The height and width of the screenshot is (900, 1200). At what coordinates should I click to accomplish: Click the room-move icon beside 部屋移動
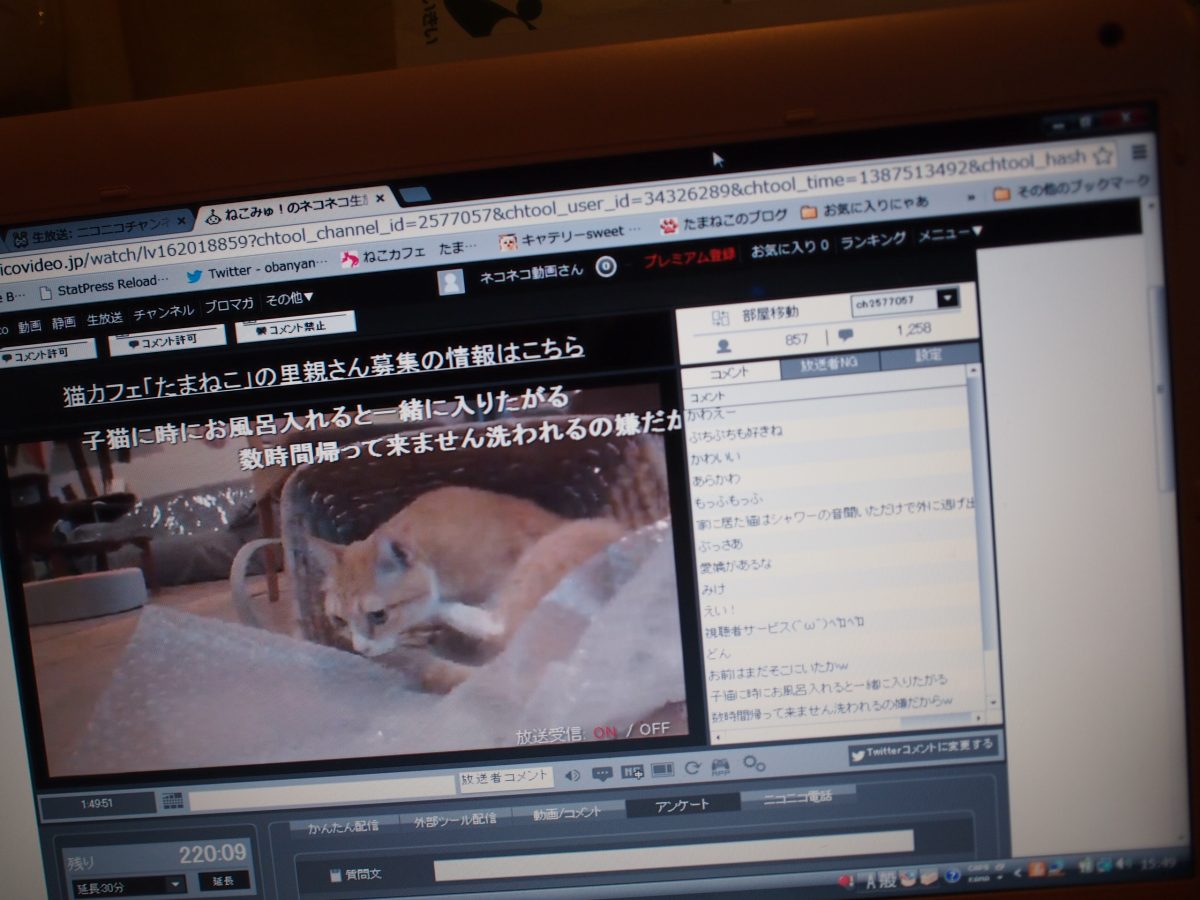click(x=720, y=317)
